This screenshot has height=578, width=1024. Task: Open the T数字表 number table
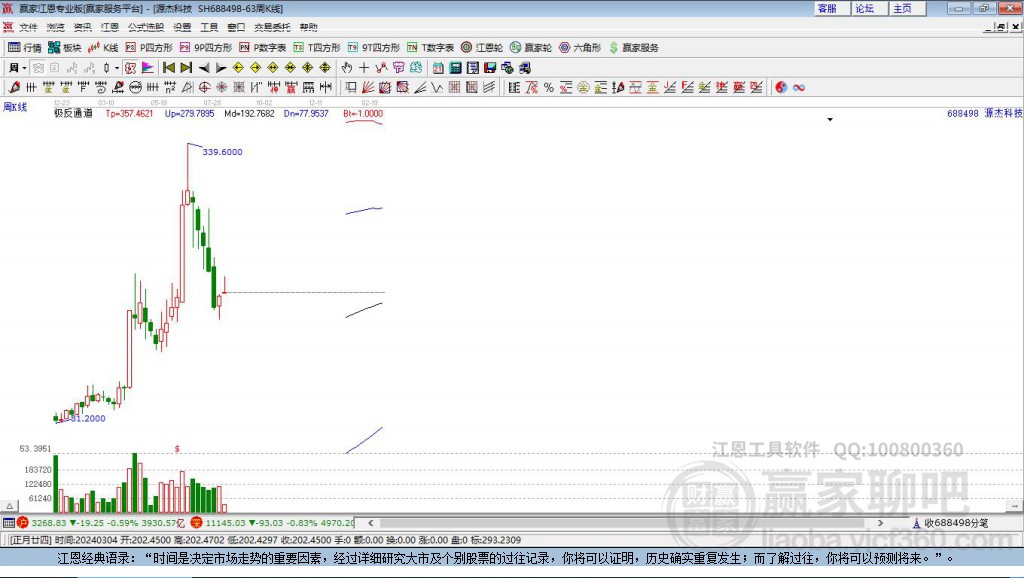[x=430, y=48]
